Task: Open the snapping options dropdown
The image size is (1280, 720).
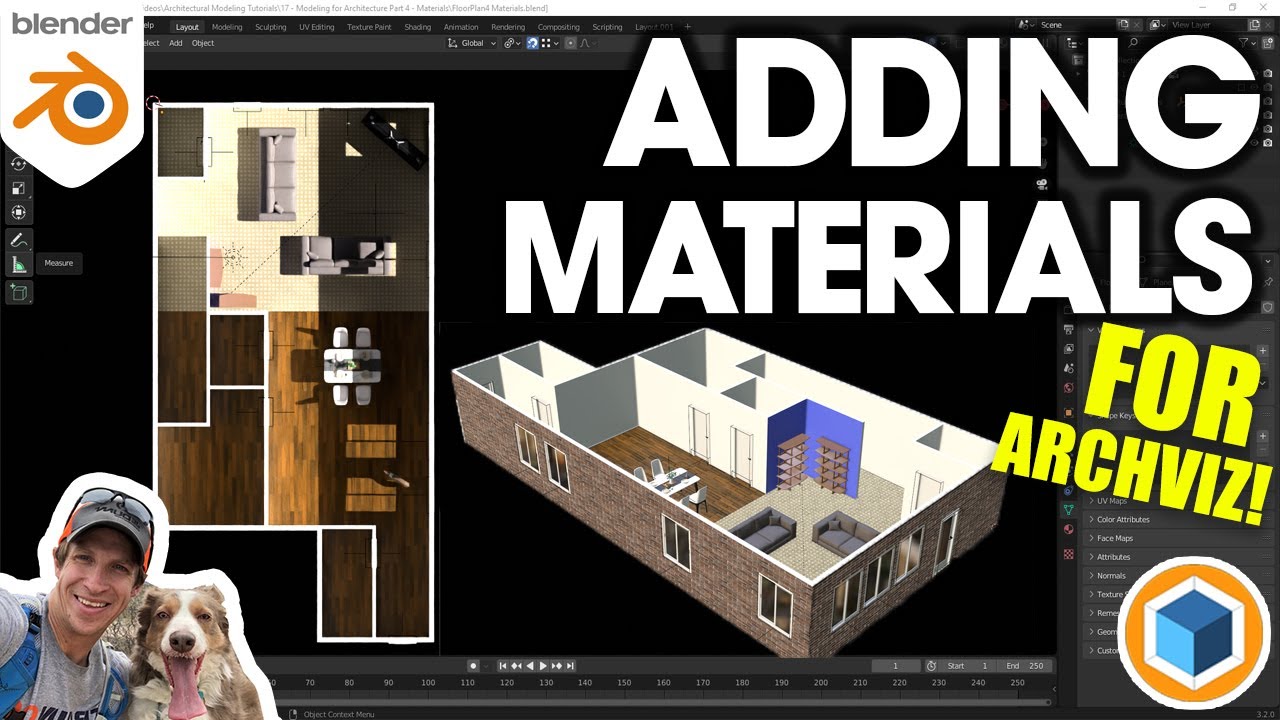Action: [550, 43]
